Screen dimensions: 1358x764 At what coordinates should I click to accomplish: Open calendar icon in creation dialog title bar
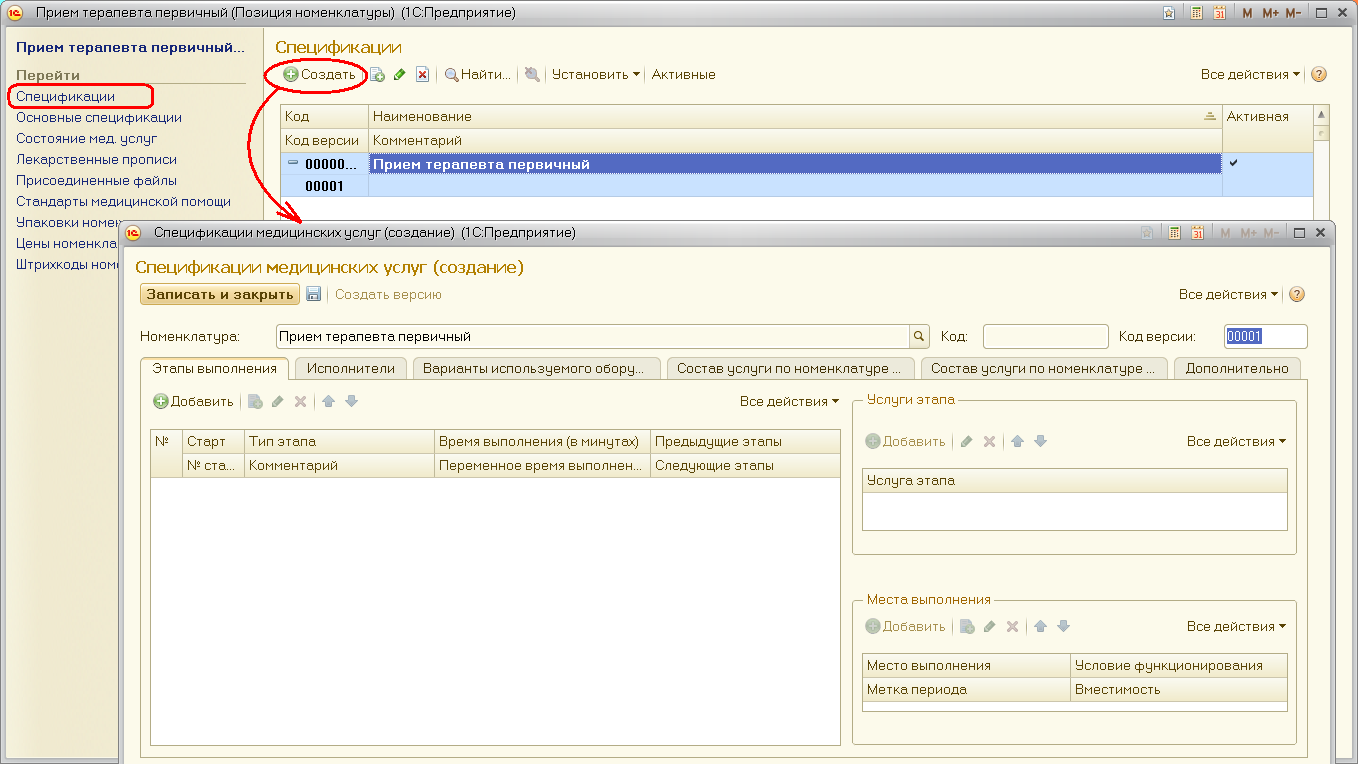[1198, 232]
